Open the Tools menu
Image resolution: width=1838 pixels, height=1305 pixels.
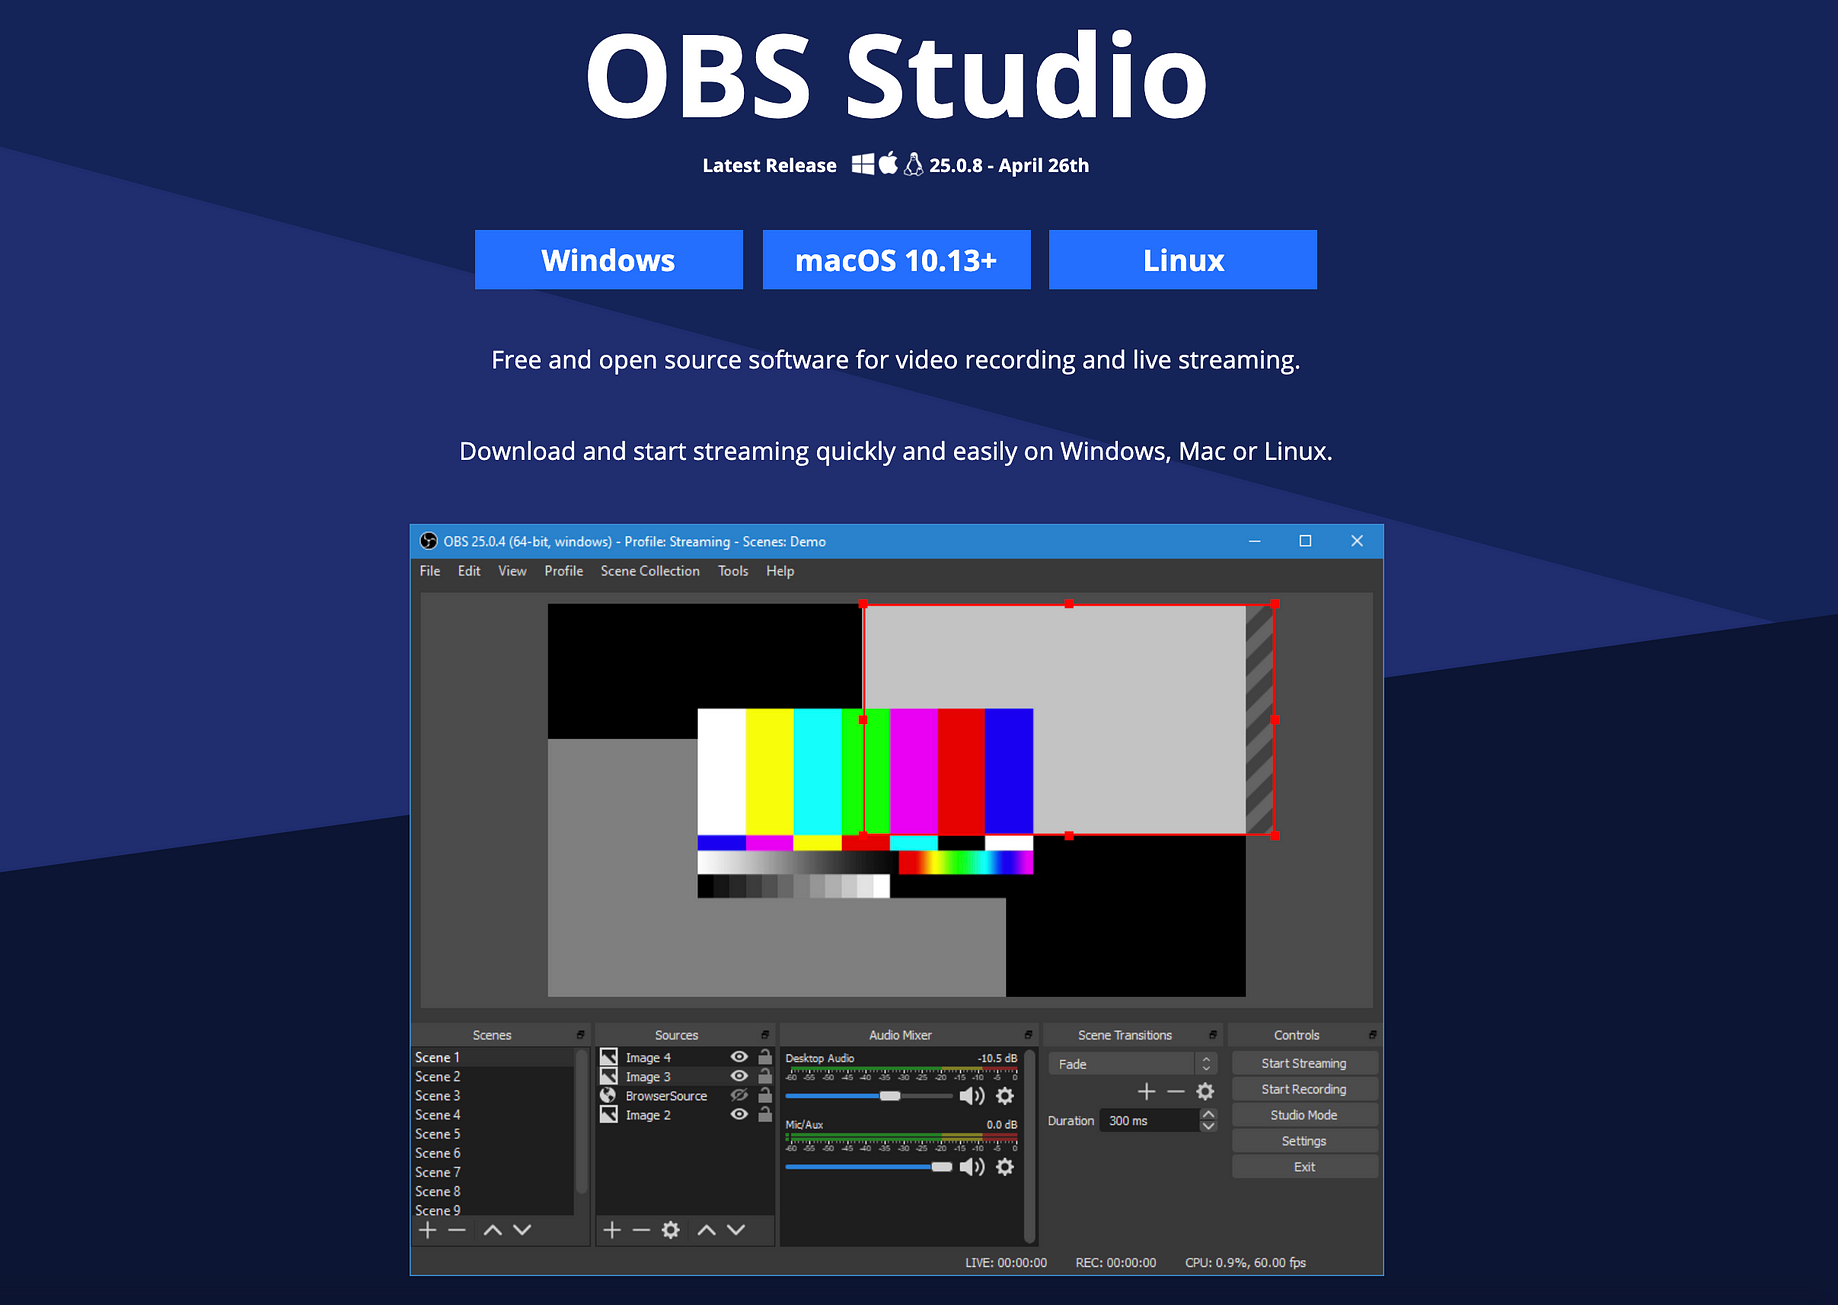tap(733, 571)
